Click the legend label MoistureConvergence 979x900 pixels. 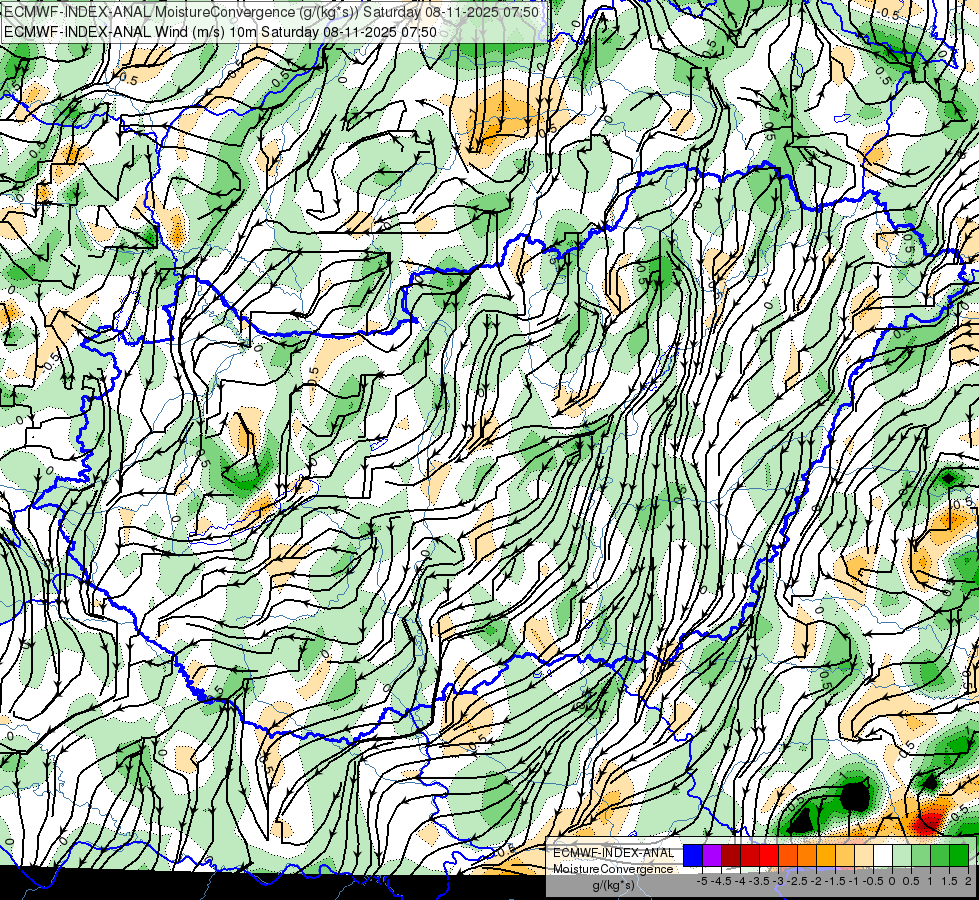click(613, 869)
